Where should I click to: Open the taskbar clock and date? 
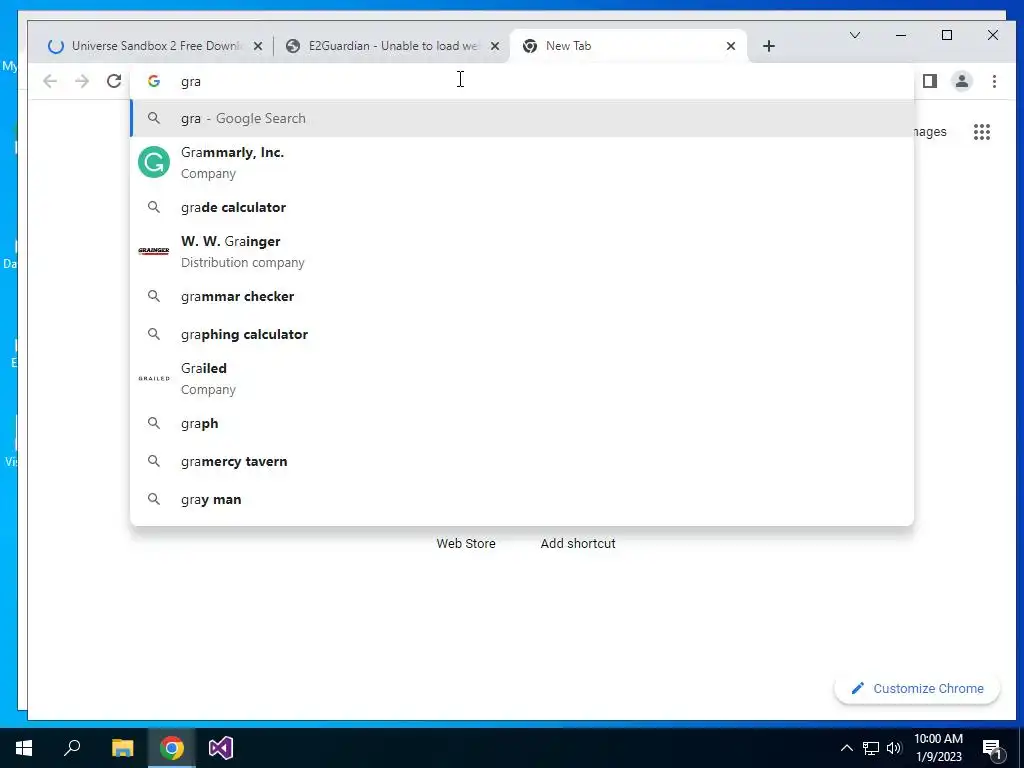coord(938,748)
